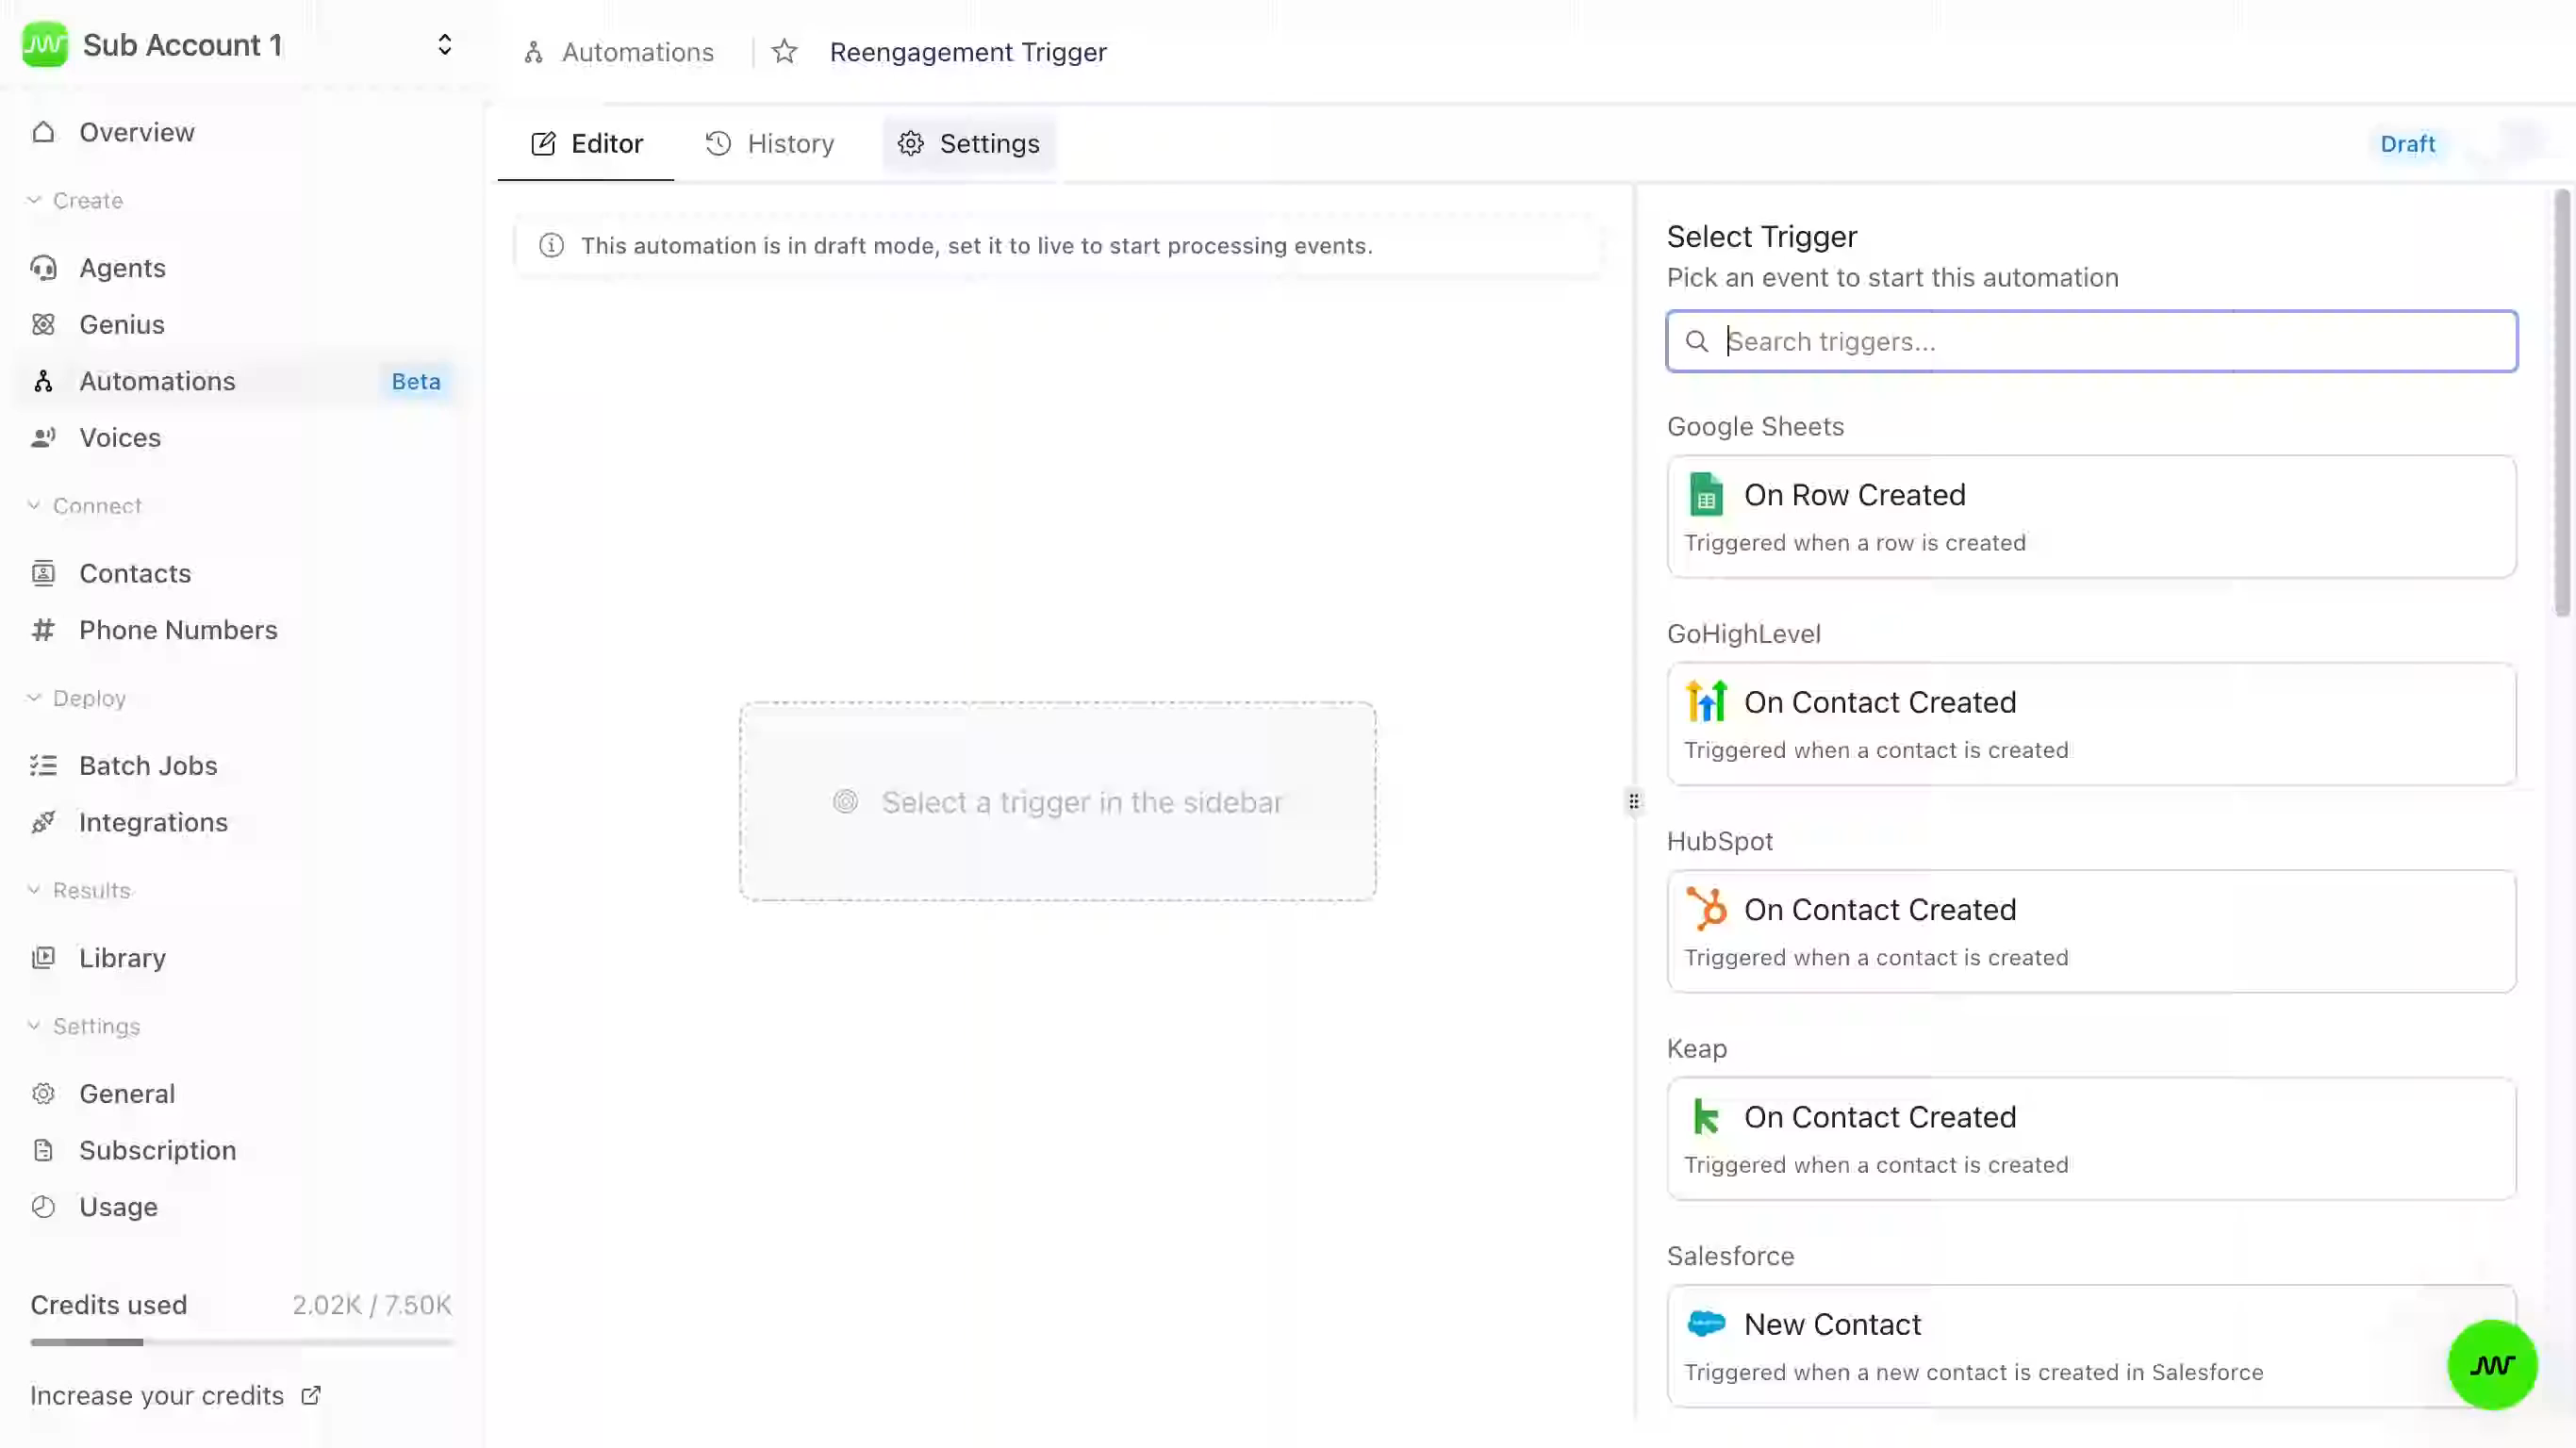Select HubSpot On Contact Created trigger

tap(2091, 930)
